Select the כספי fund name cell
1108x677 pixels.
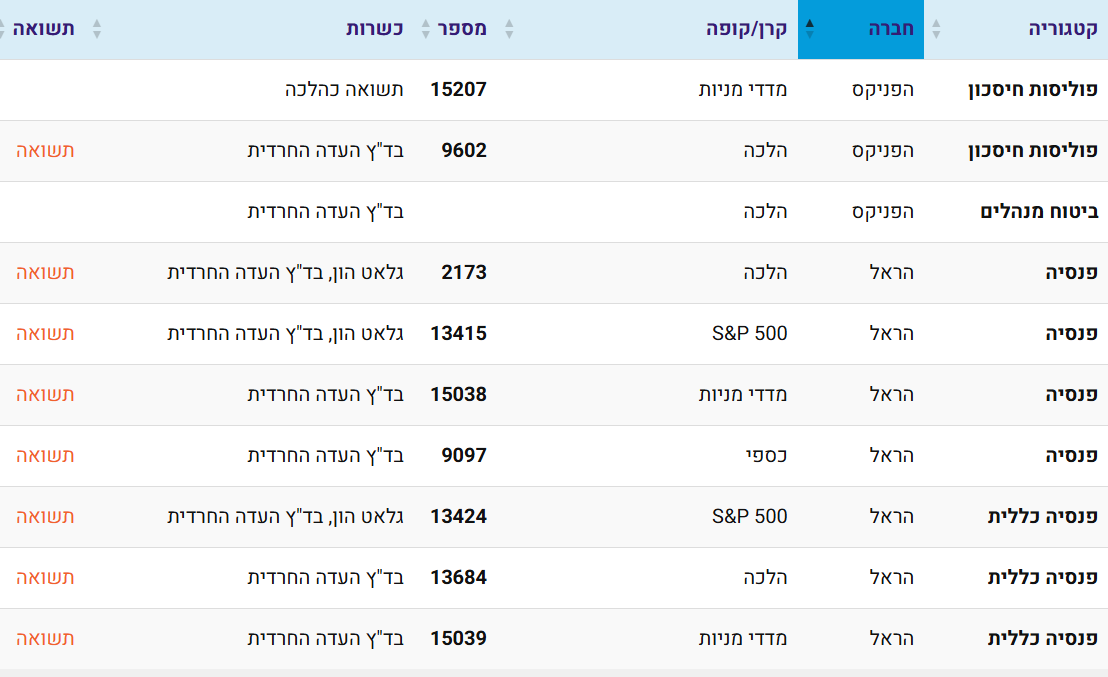pyautogui.click(x=766, y=456)
